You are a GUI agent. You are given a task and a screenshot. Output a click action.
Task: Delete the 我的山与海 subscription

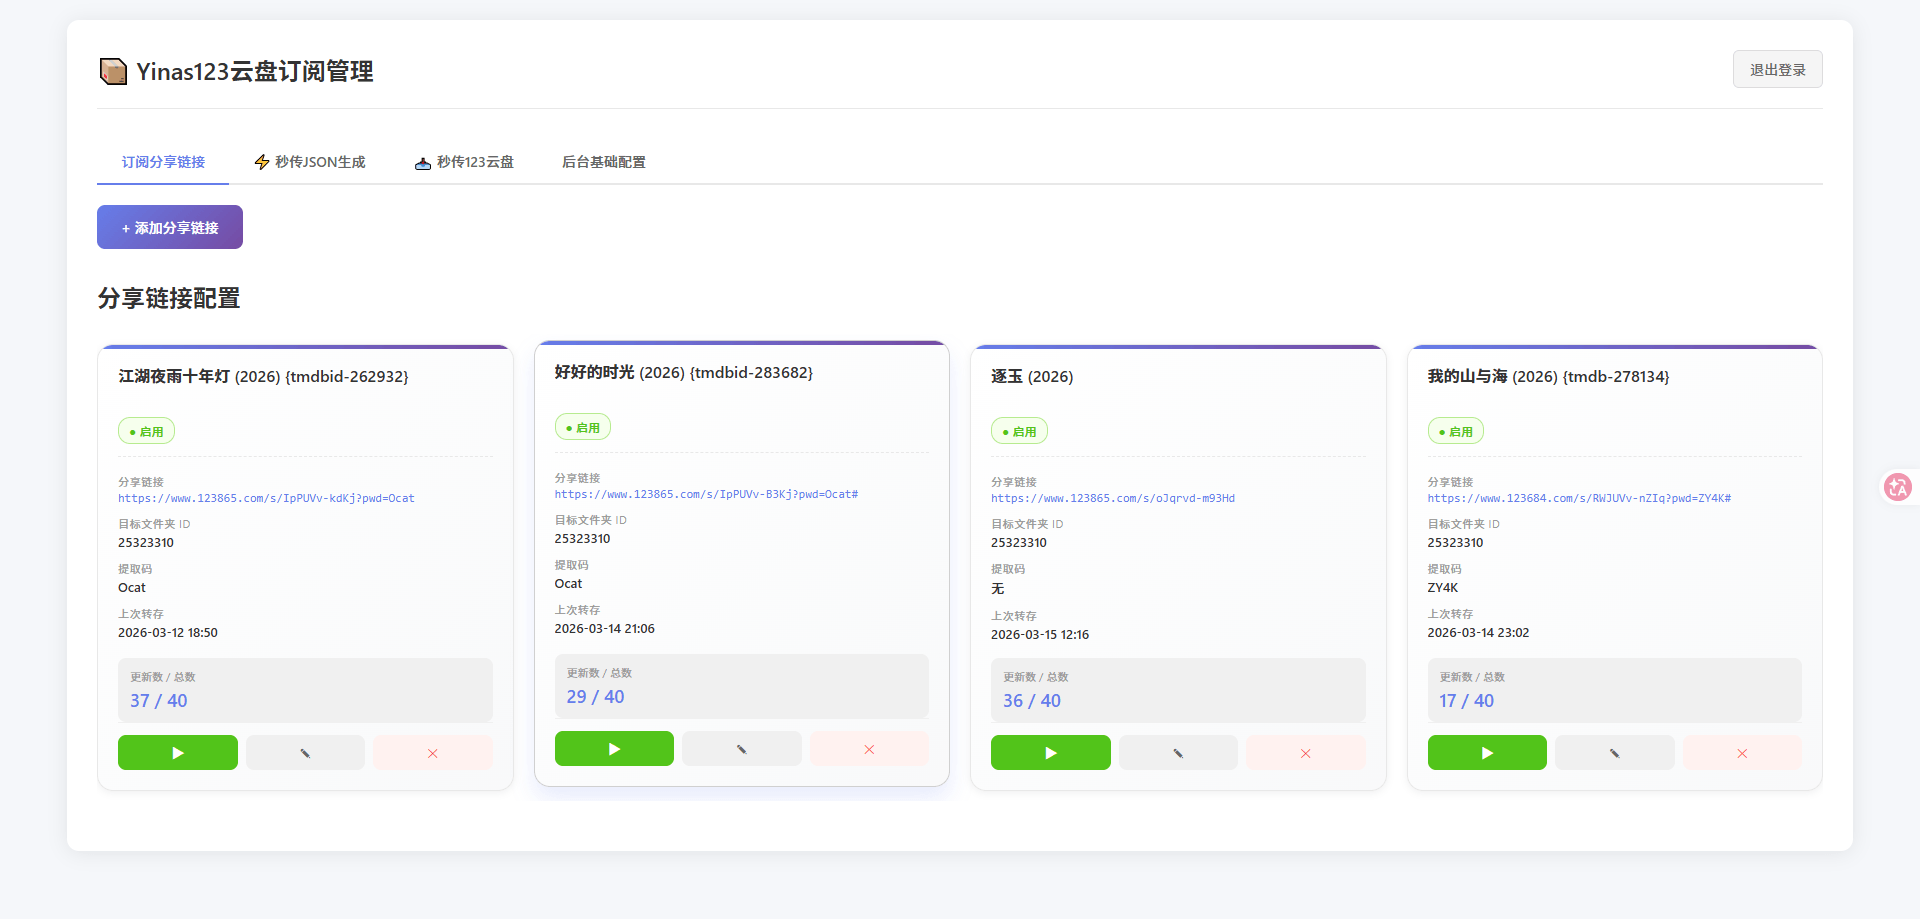pyautogui.click(x=1742, y=753)
